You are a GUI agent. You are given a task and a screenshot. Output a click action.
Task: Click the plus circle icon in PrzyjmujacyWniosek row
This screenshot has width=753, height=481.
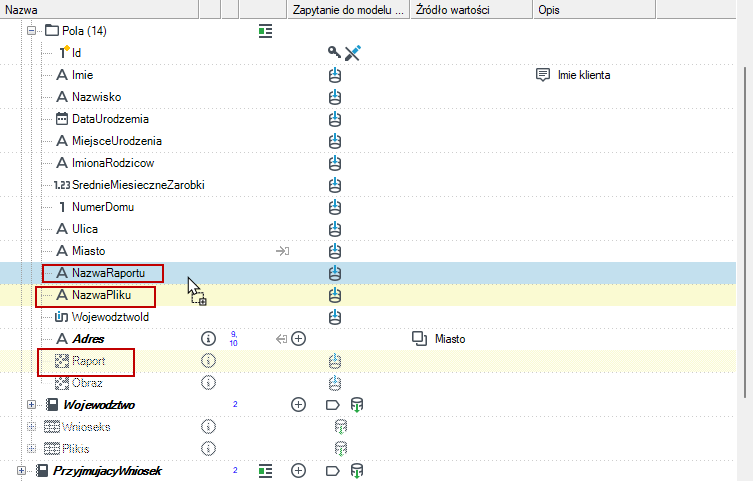tap(299, 471)
